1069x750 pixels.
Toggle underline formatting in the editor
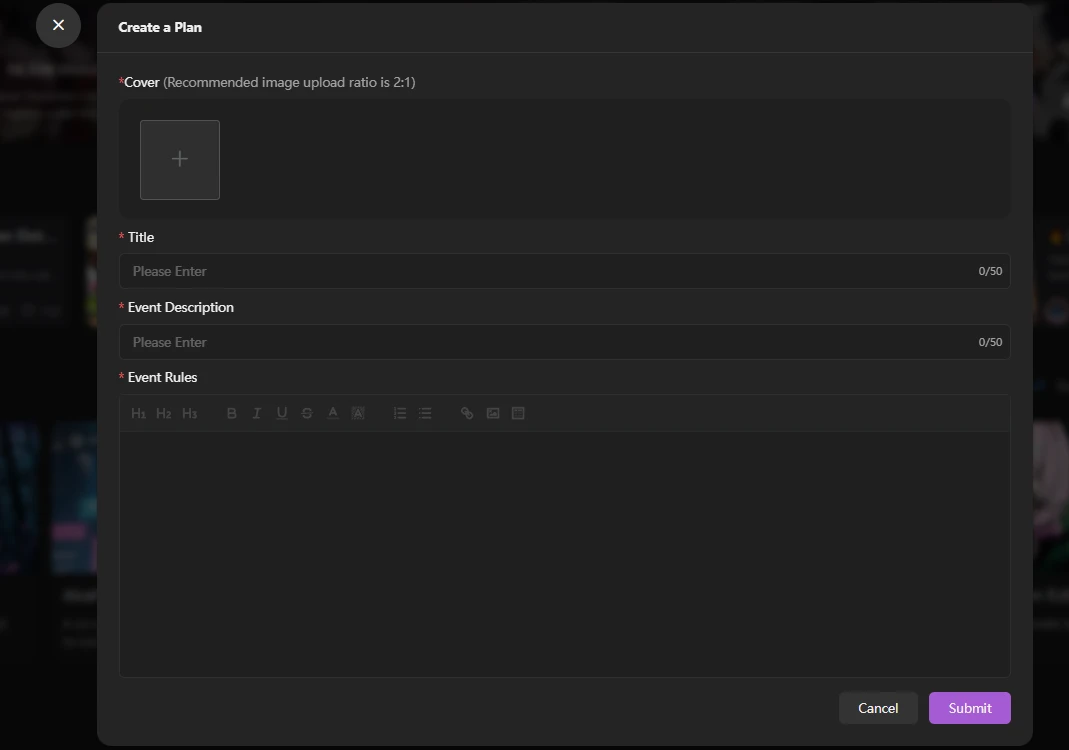click(x=282, y=413)
